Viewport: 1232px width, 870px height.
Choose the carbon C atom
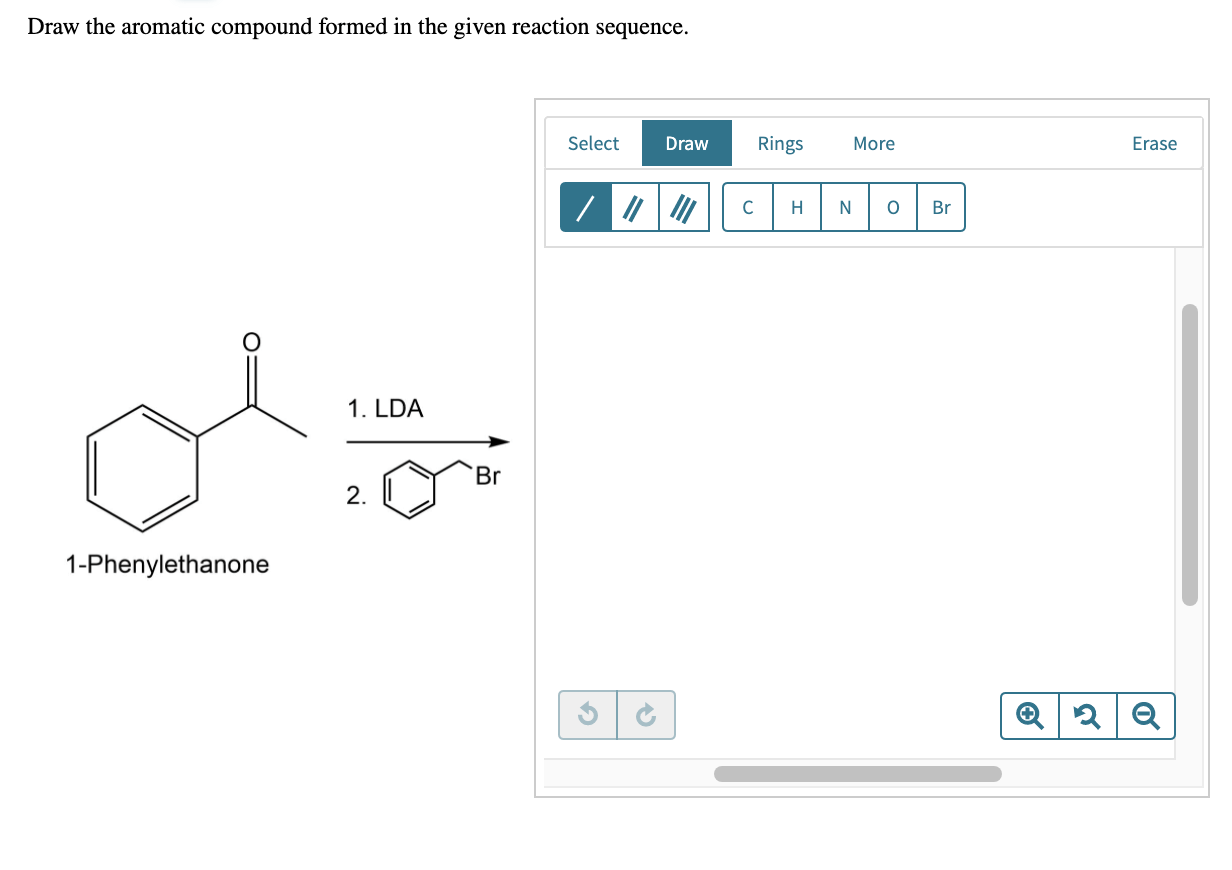coord(748,207)
